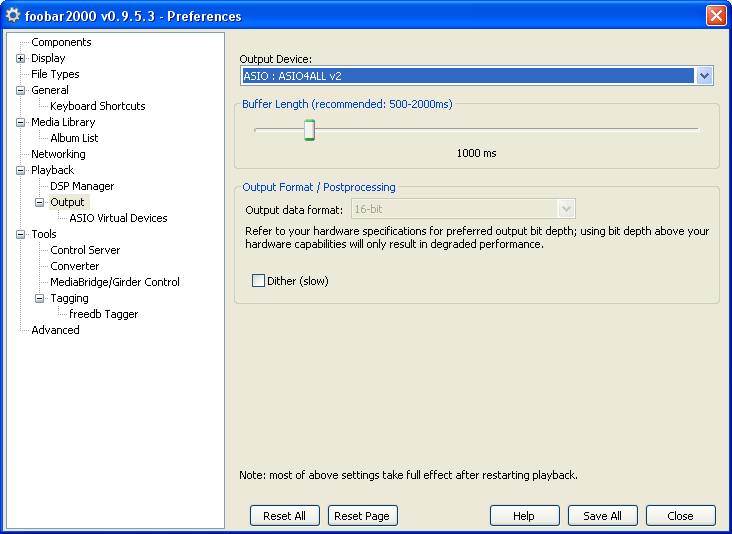
Task: Click the Reset Page button
Action: [362, 516]
